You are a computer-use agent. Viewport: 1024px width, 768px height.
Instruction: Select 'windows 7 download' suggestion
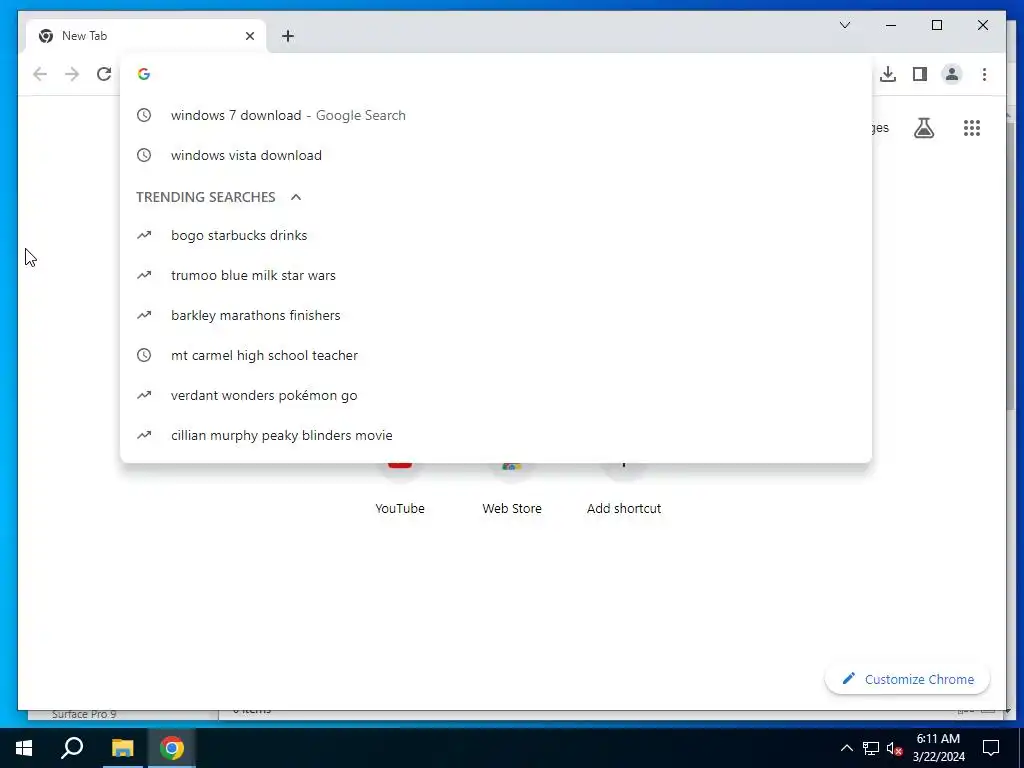[496, 116]
